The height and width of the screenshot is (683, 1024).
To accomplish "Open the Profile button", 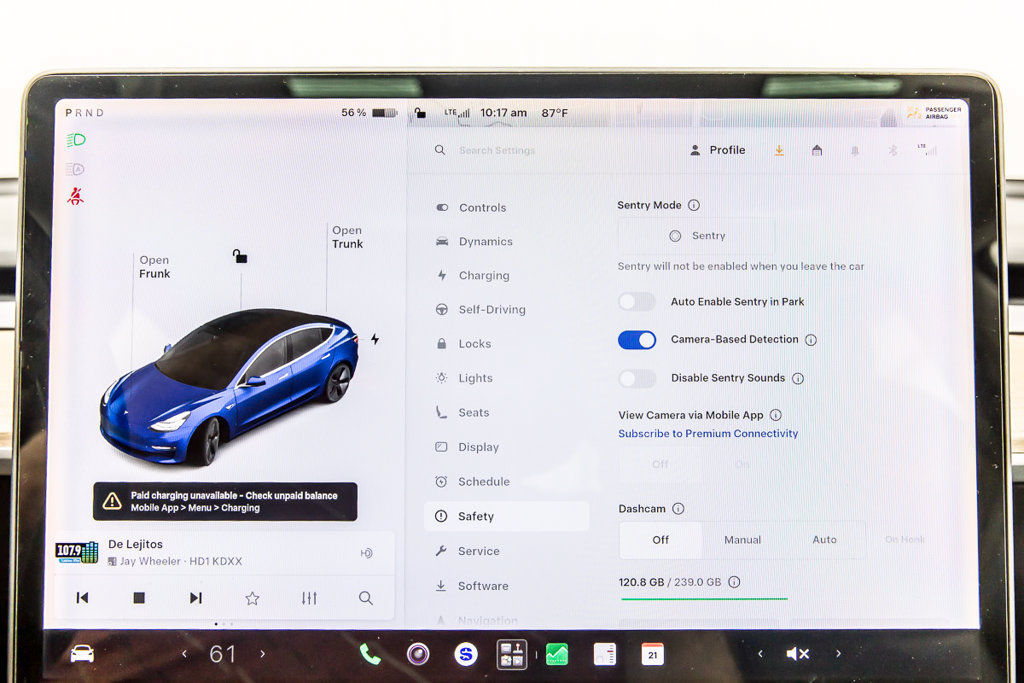I will tap(717, 150).
